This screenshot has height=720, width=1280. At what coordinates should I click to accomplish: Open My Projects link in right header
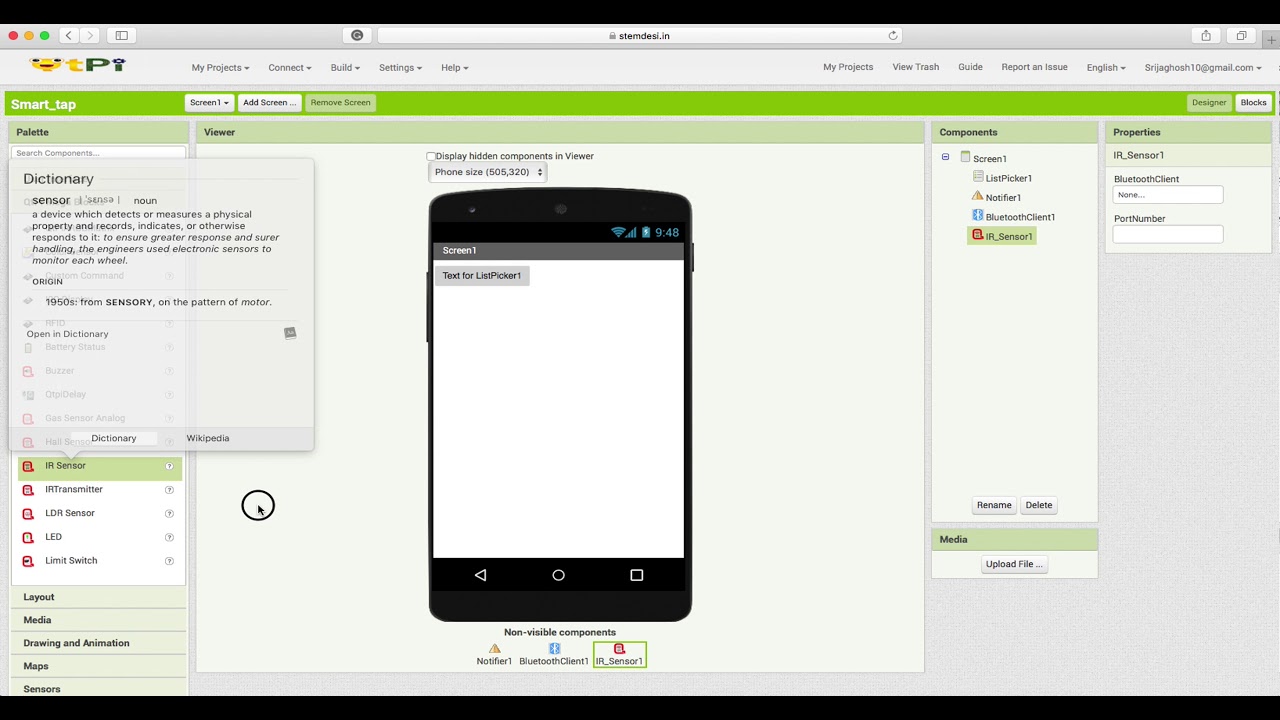pos(848,67)
